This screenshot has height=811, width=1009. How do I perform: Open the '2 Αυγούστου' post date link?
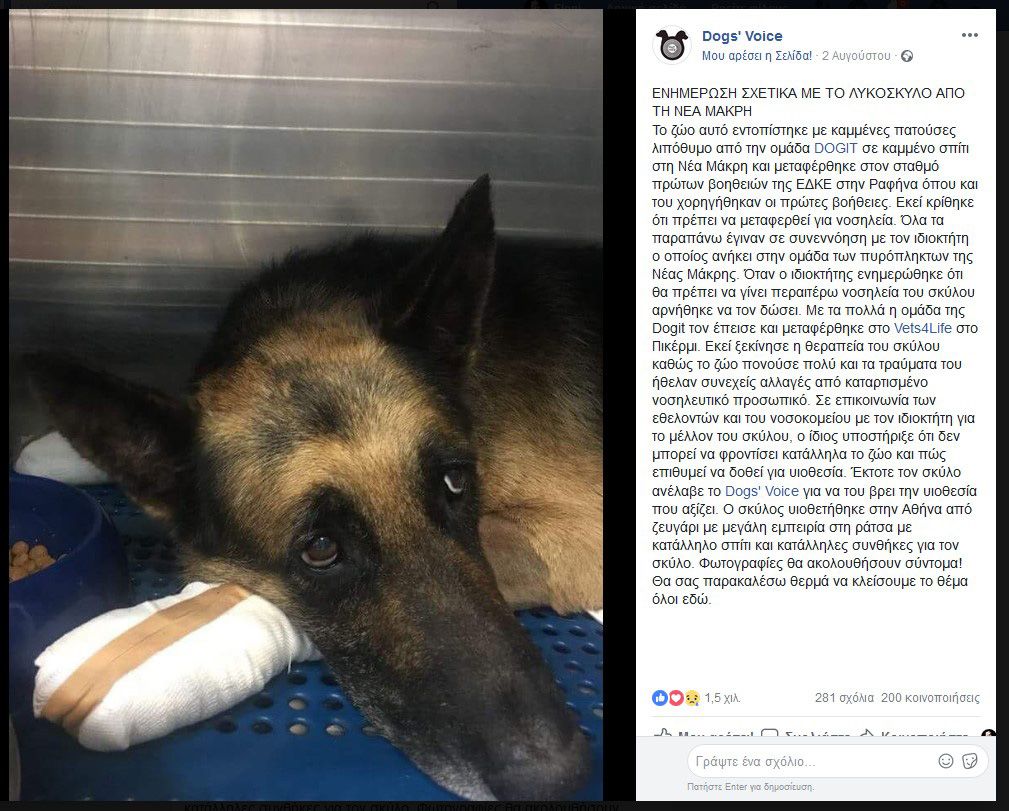[856, 56]
